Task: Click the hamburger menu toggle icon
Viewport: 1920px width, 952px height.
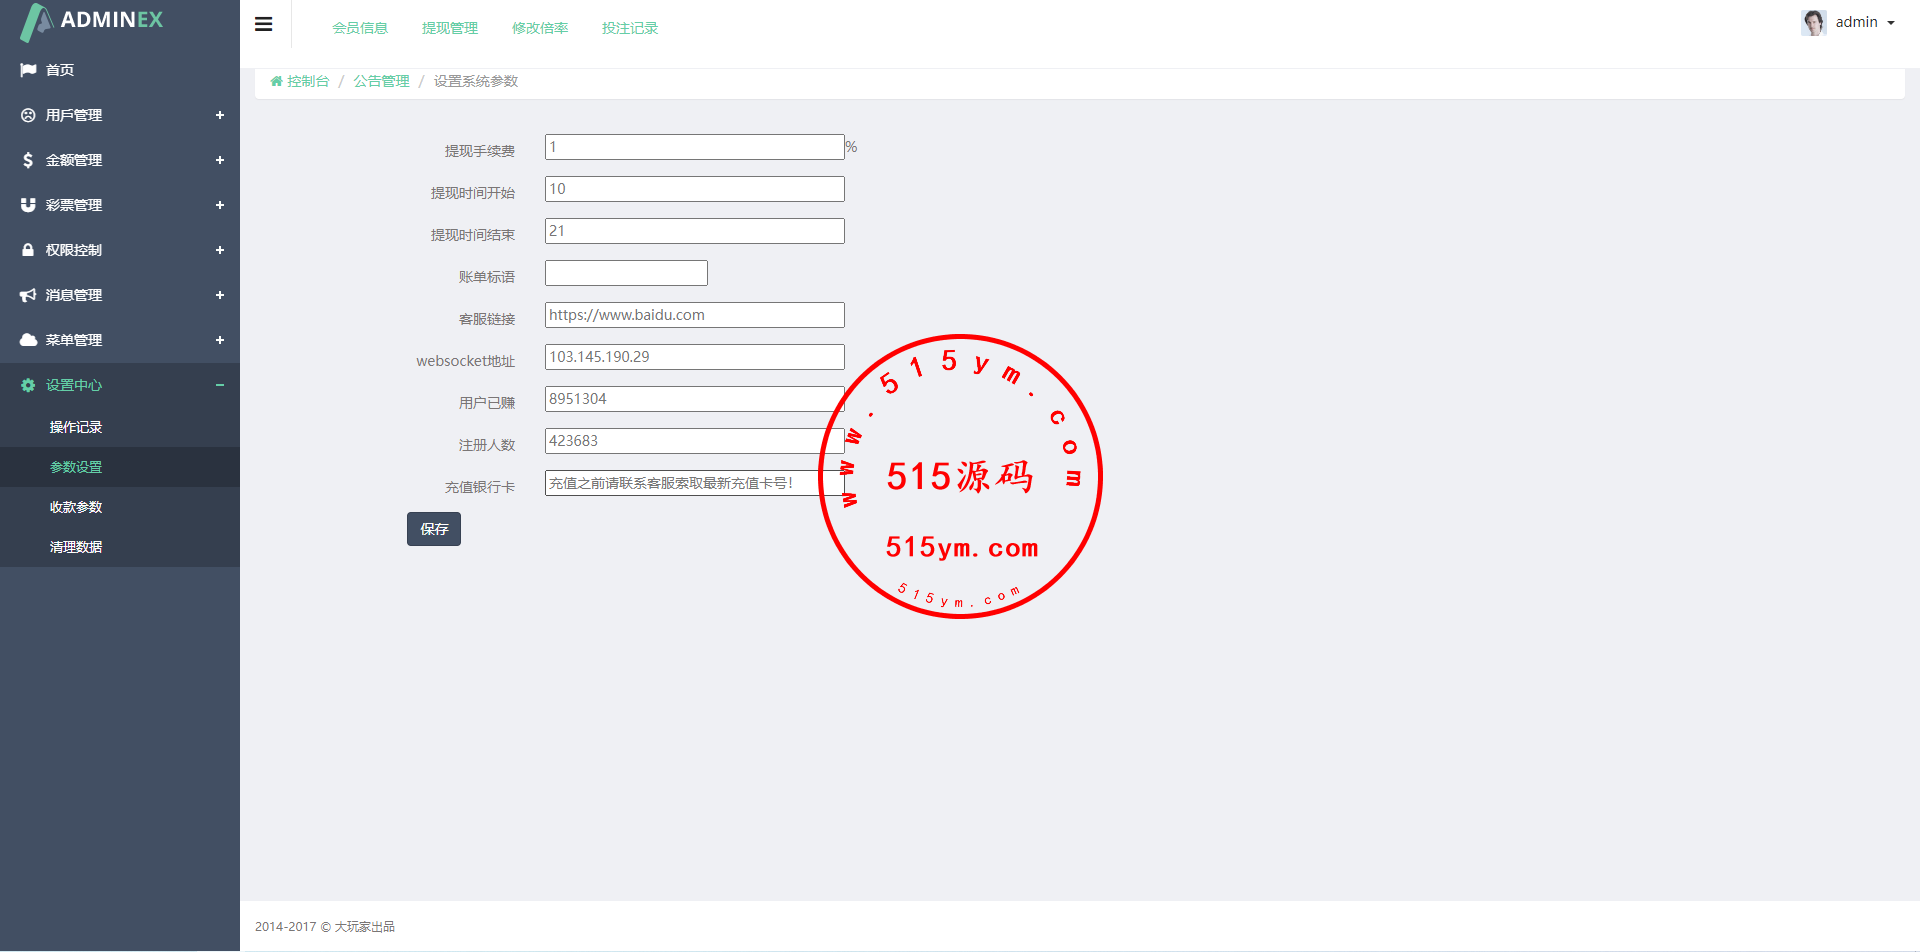Action: click(264, 25)
